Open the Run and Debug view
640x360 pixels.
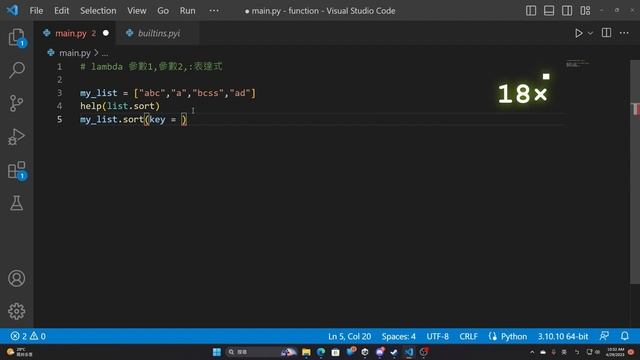click(16, 137)
